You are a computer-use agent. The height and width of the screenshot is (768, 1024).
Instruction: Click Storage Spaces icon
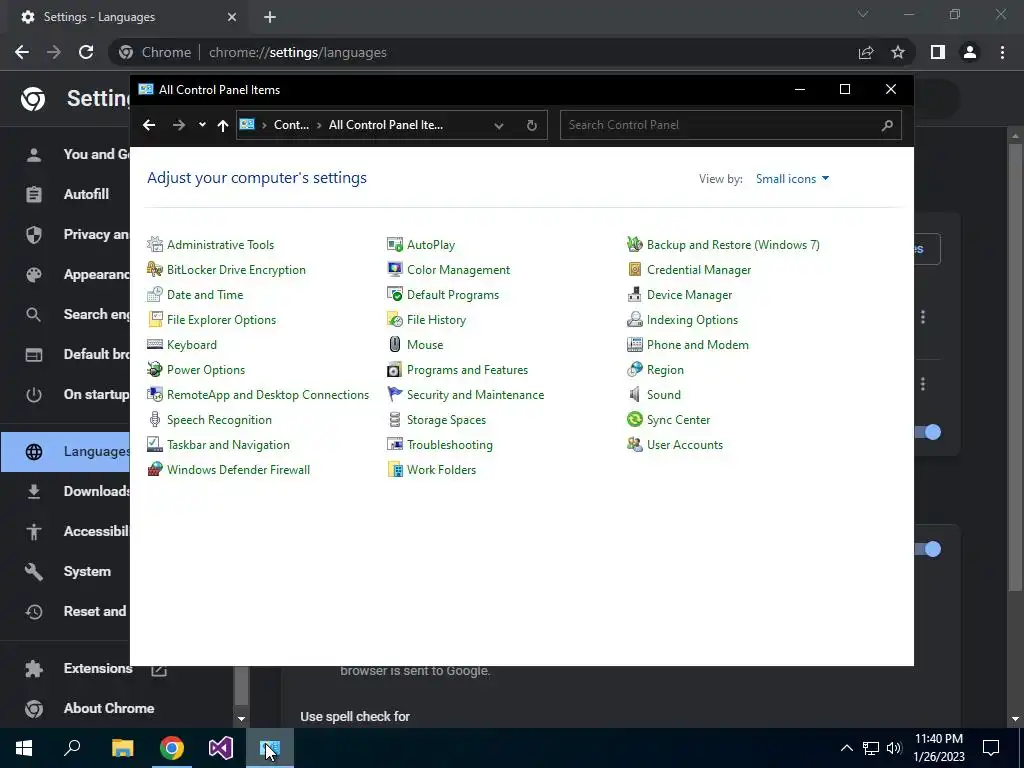coord(394,419)
